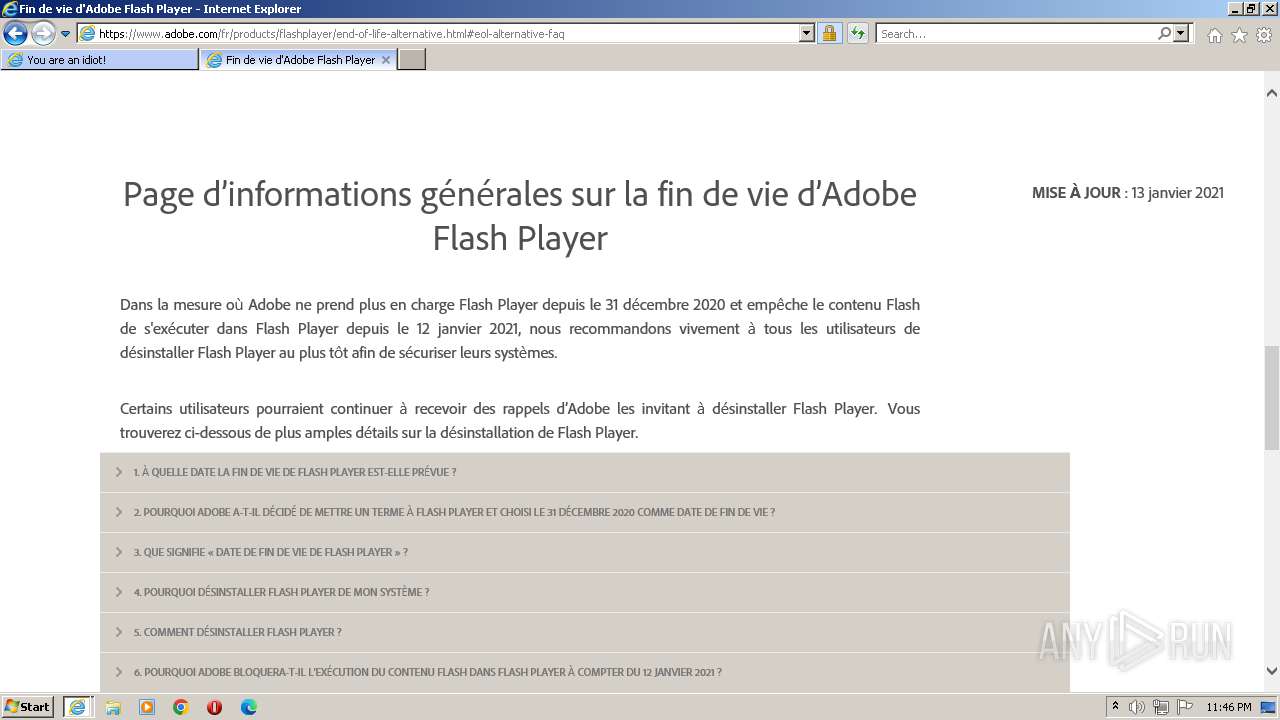Open the address bar autocomplete dropdown
This screenshot has width=1280, height=720.
(x=807, y=33)
